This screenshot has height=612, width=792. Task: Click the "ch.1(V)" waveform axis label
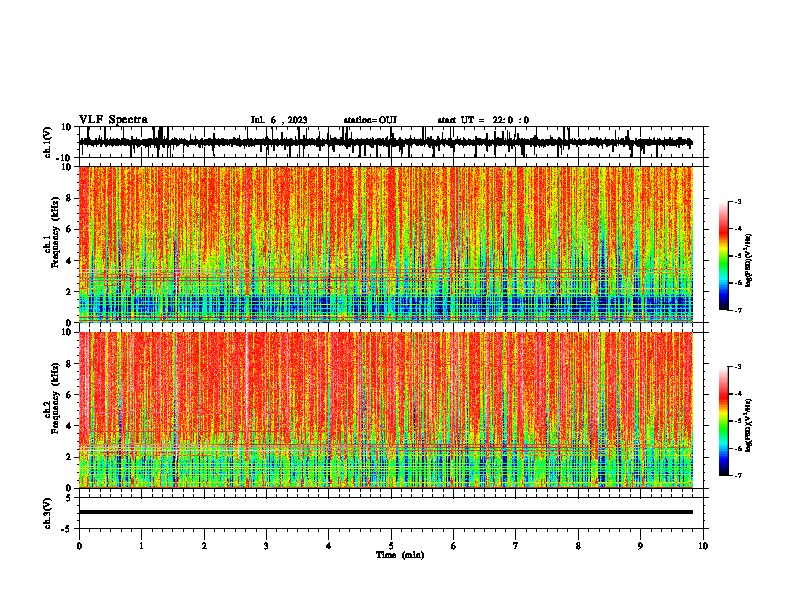pyautogui.click(x=47, y=142)
